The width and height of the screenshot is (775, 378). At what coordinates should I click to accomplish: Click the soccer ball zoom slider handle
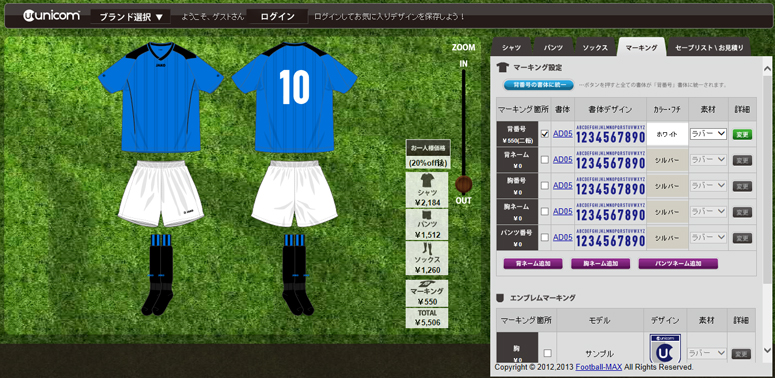(464, 184)
